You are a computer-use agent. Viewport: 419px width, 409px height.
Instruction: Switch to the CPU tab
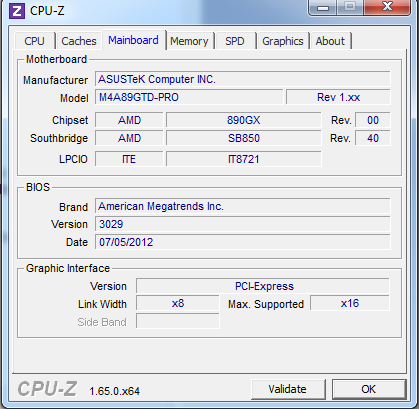pyautogui.click(x=34, y=41)
